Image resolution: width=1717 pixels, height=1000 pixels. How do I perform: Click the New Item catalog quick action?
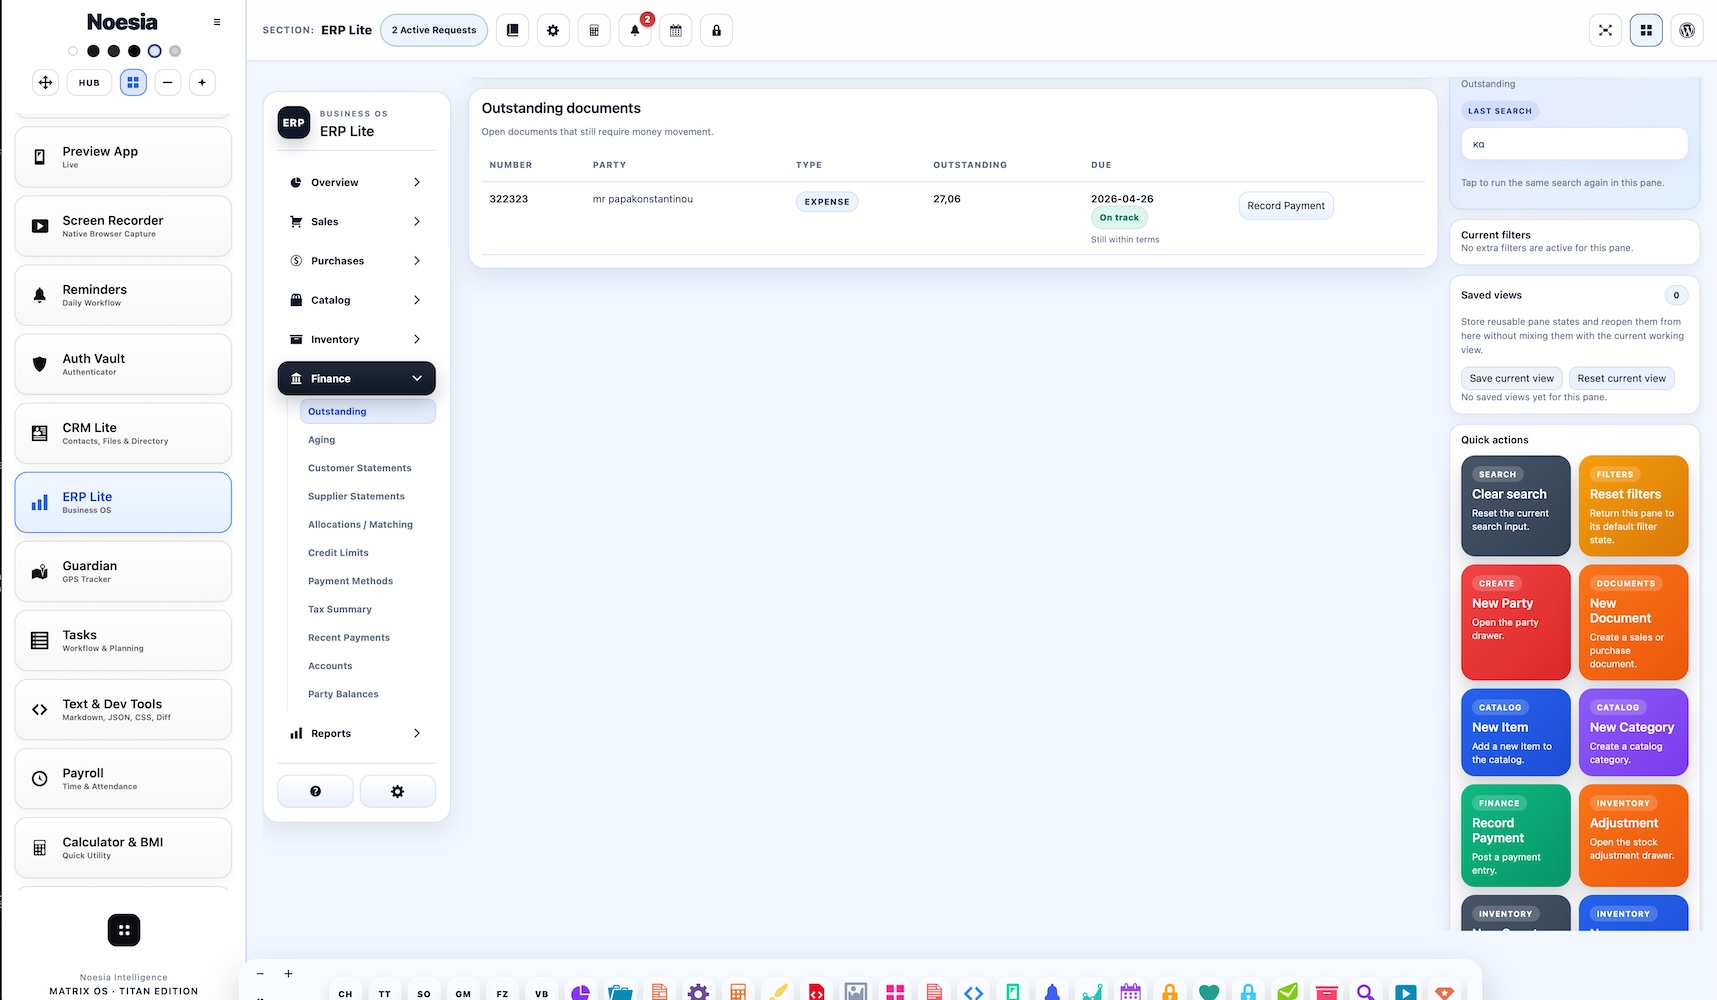click(1515, 732)
